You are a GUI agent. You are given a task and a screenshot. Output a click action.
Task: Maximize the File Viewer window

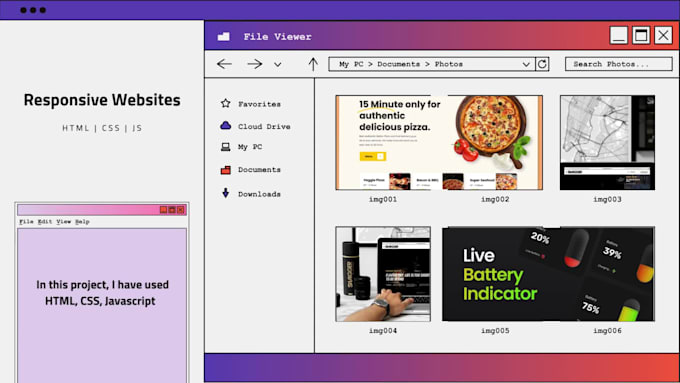click(x=641, y=36)
